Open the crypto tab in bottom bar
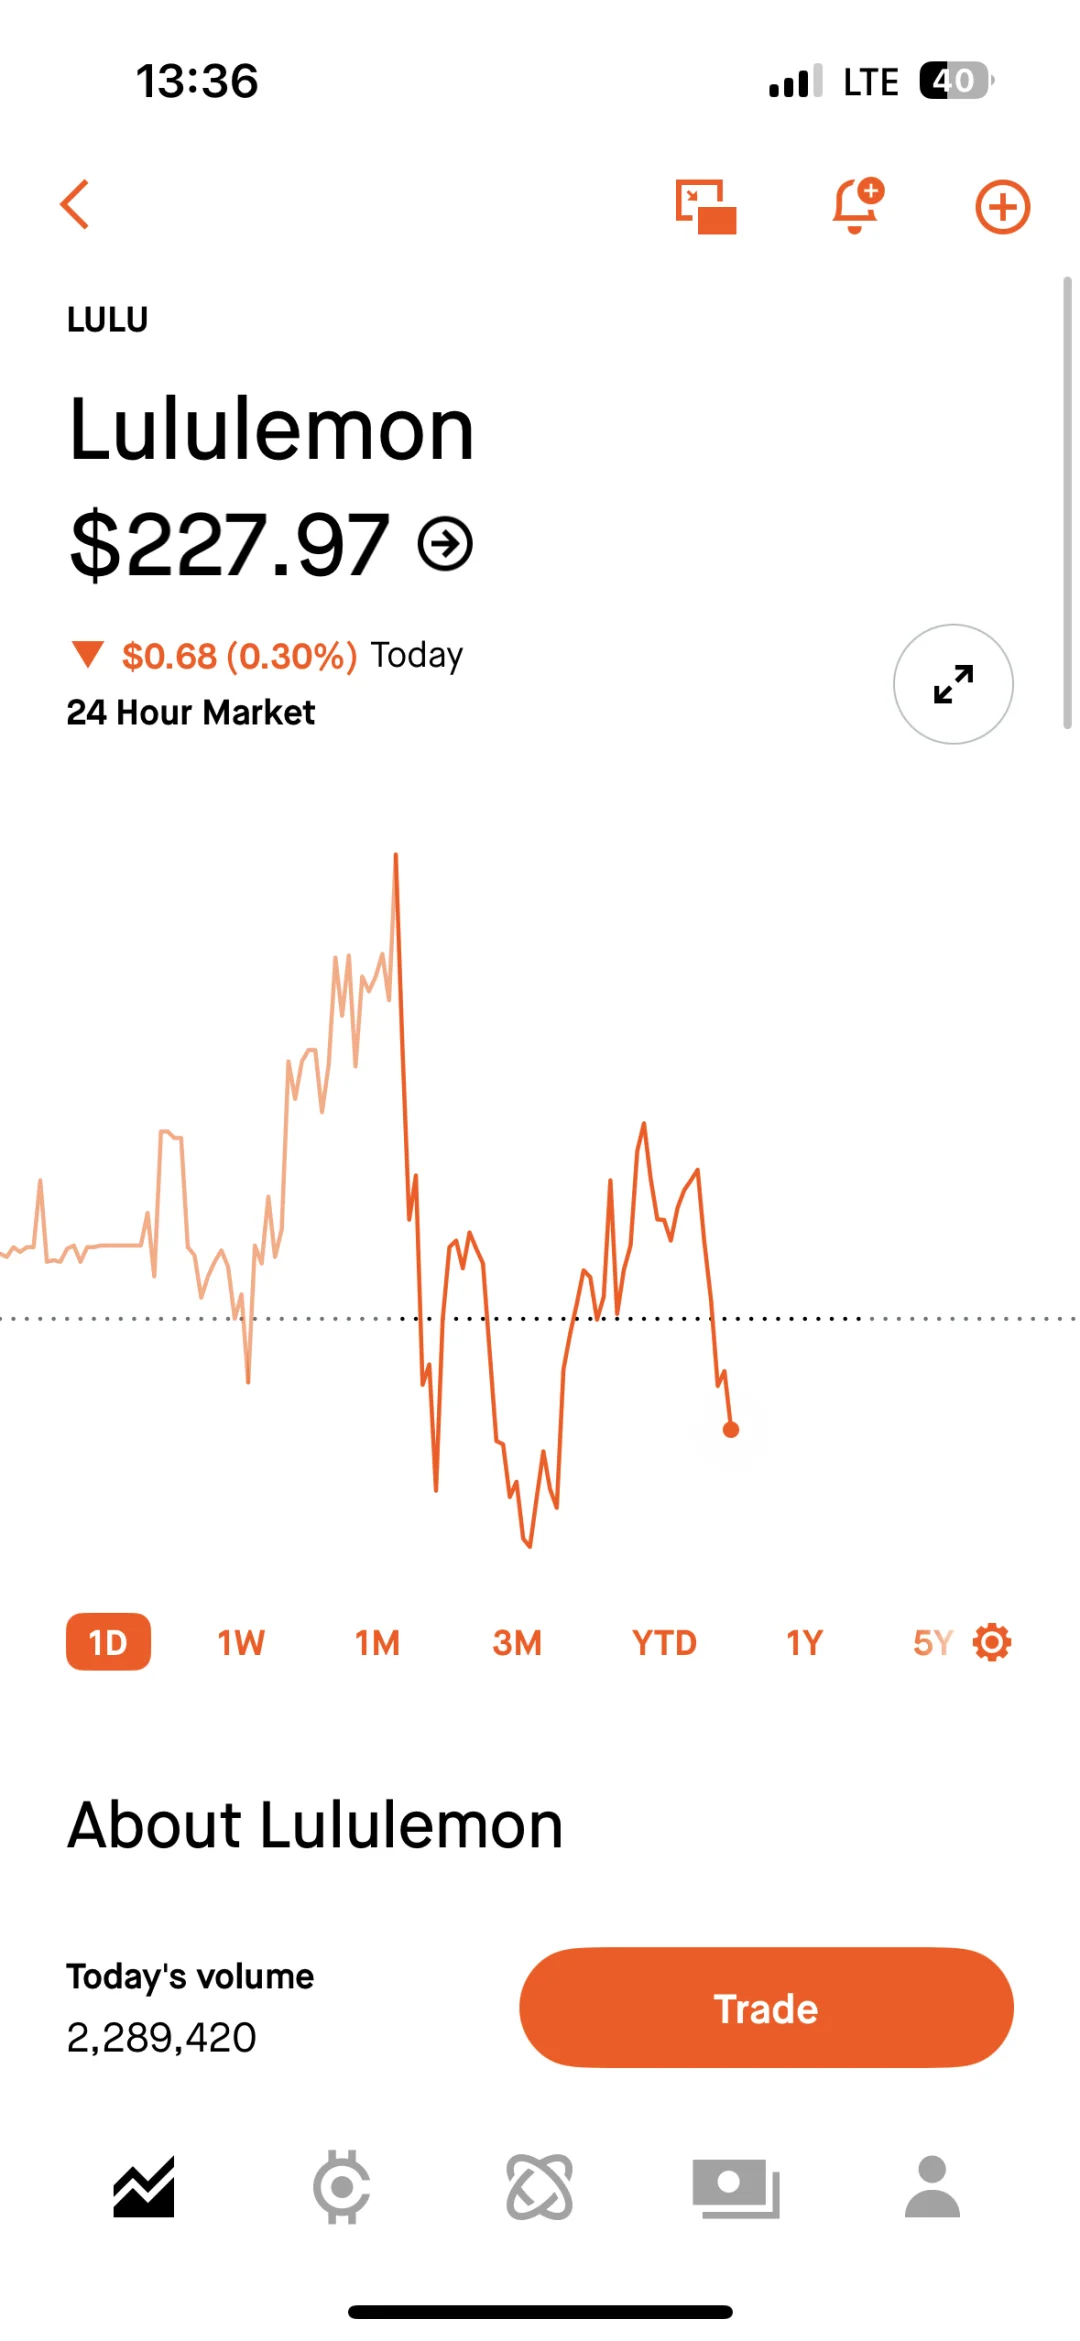This screenshot has height=2341, width=1080. point(342,2187)
